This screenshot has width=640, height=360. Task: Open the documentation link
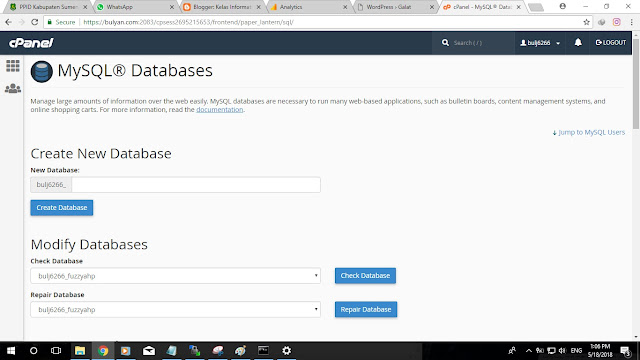click(x=220, y=110)
